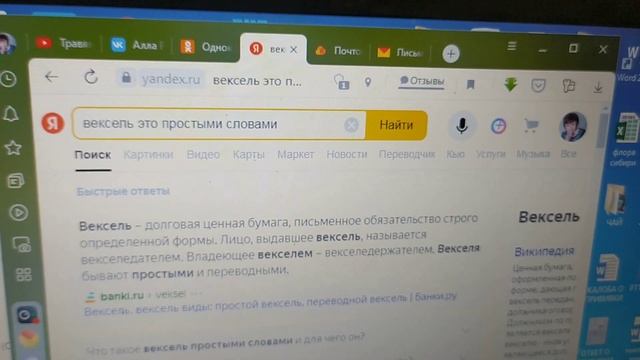Open notifications bell in the sidebar
Viewport: 640px width, 360px height.
point(11,114)
